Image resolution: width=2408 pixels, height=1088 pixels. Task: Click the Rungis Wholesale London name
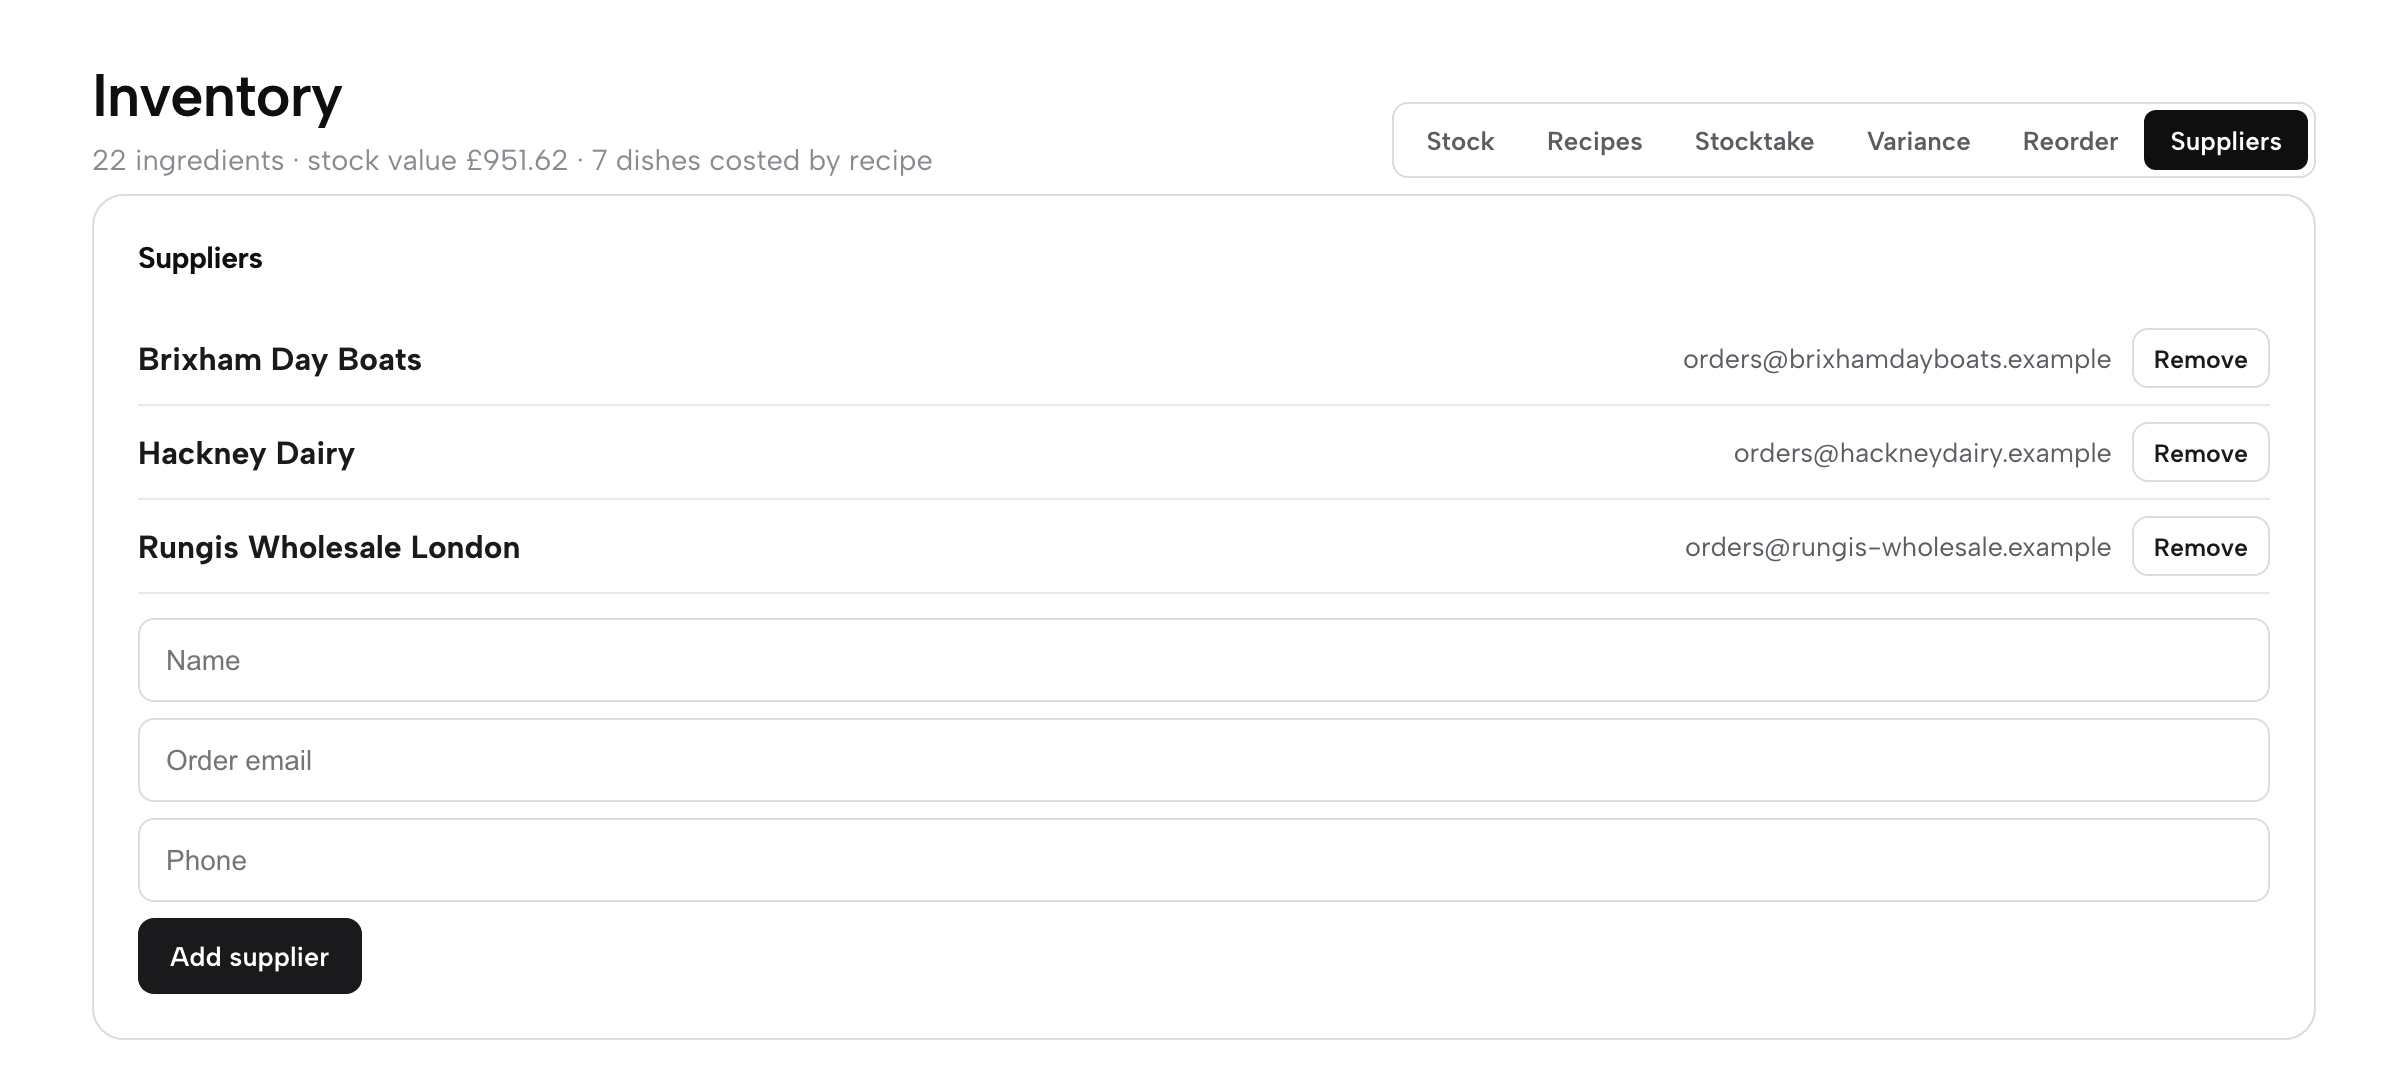coord(329,547)
